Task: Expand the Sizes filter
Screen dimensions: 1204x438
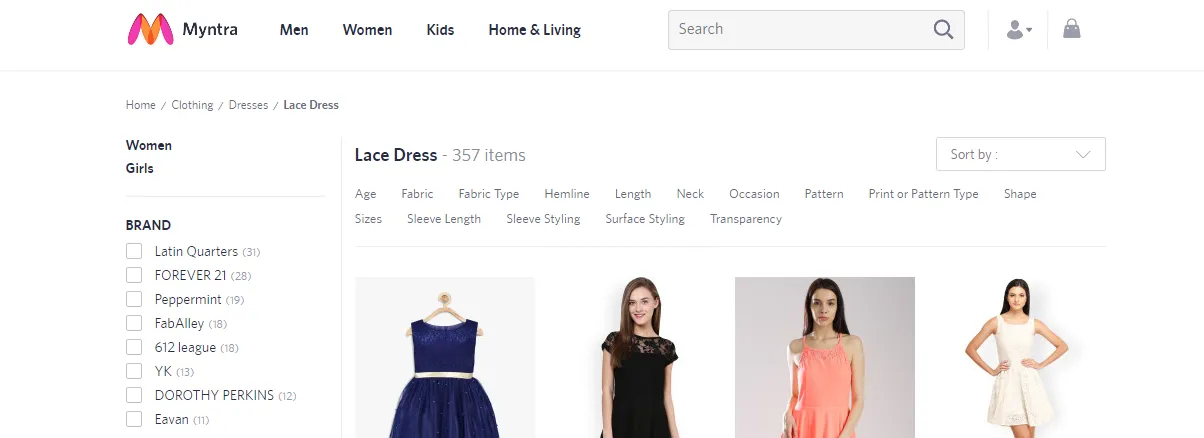Action: [368, 219]
